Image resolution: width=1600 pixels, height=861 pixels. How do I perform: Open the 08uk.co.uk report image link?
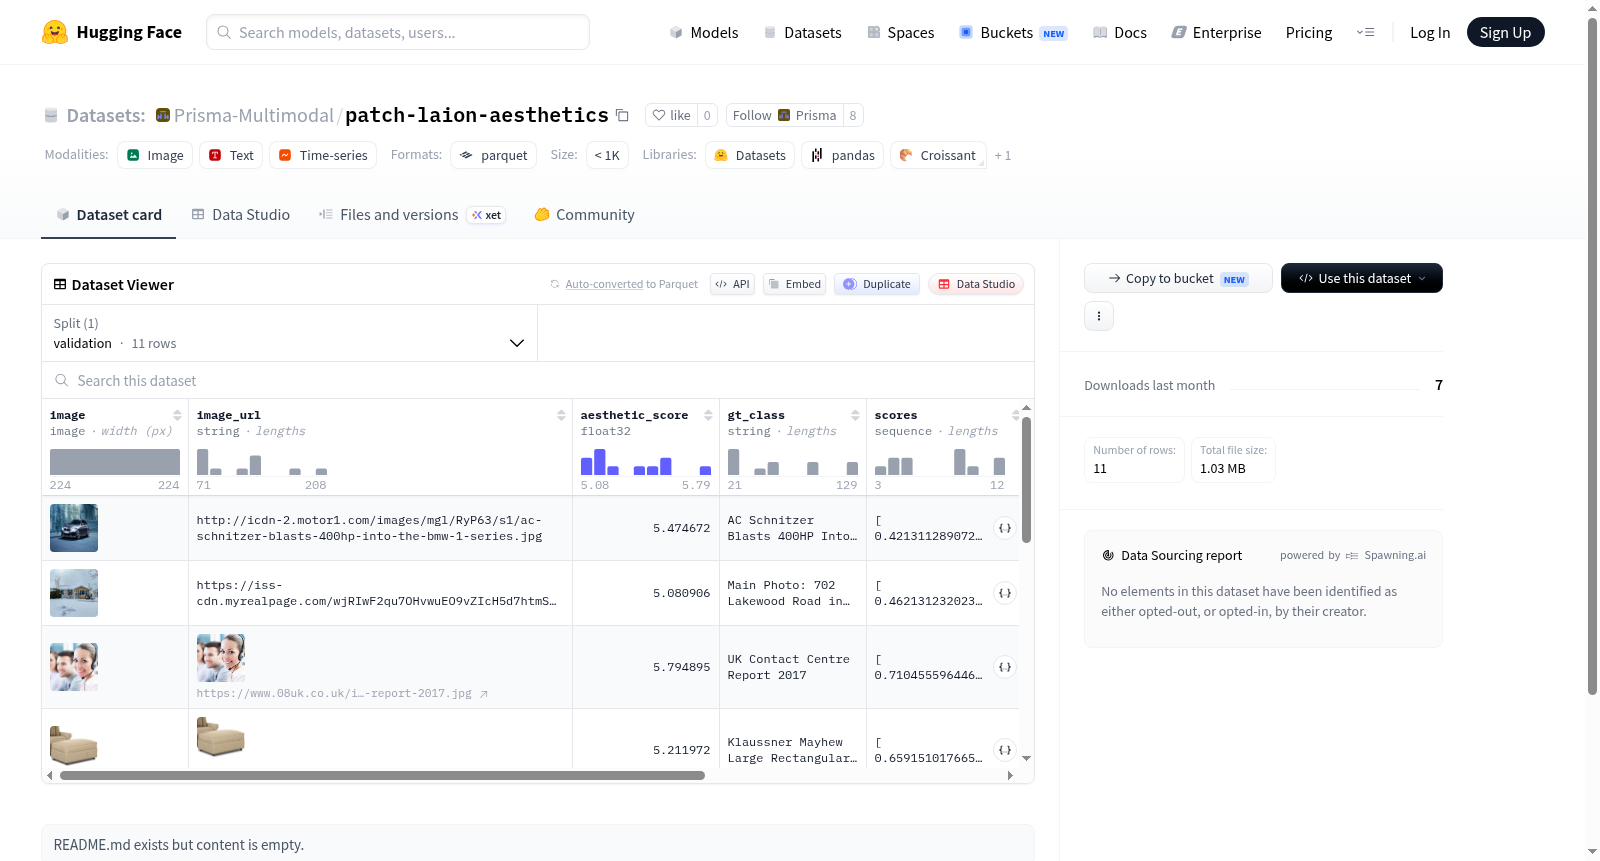click(x=342, y=693)
